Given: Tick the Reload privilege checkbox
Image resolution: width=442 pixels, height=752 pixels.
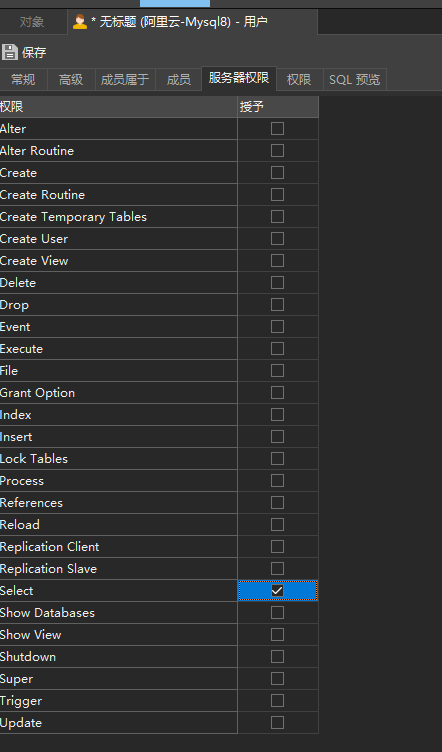Looking at the screenshot, I should point(277,525).
